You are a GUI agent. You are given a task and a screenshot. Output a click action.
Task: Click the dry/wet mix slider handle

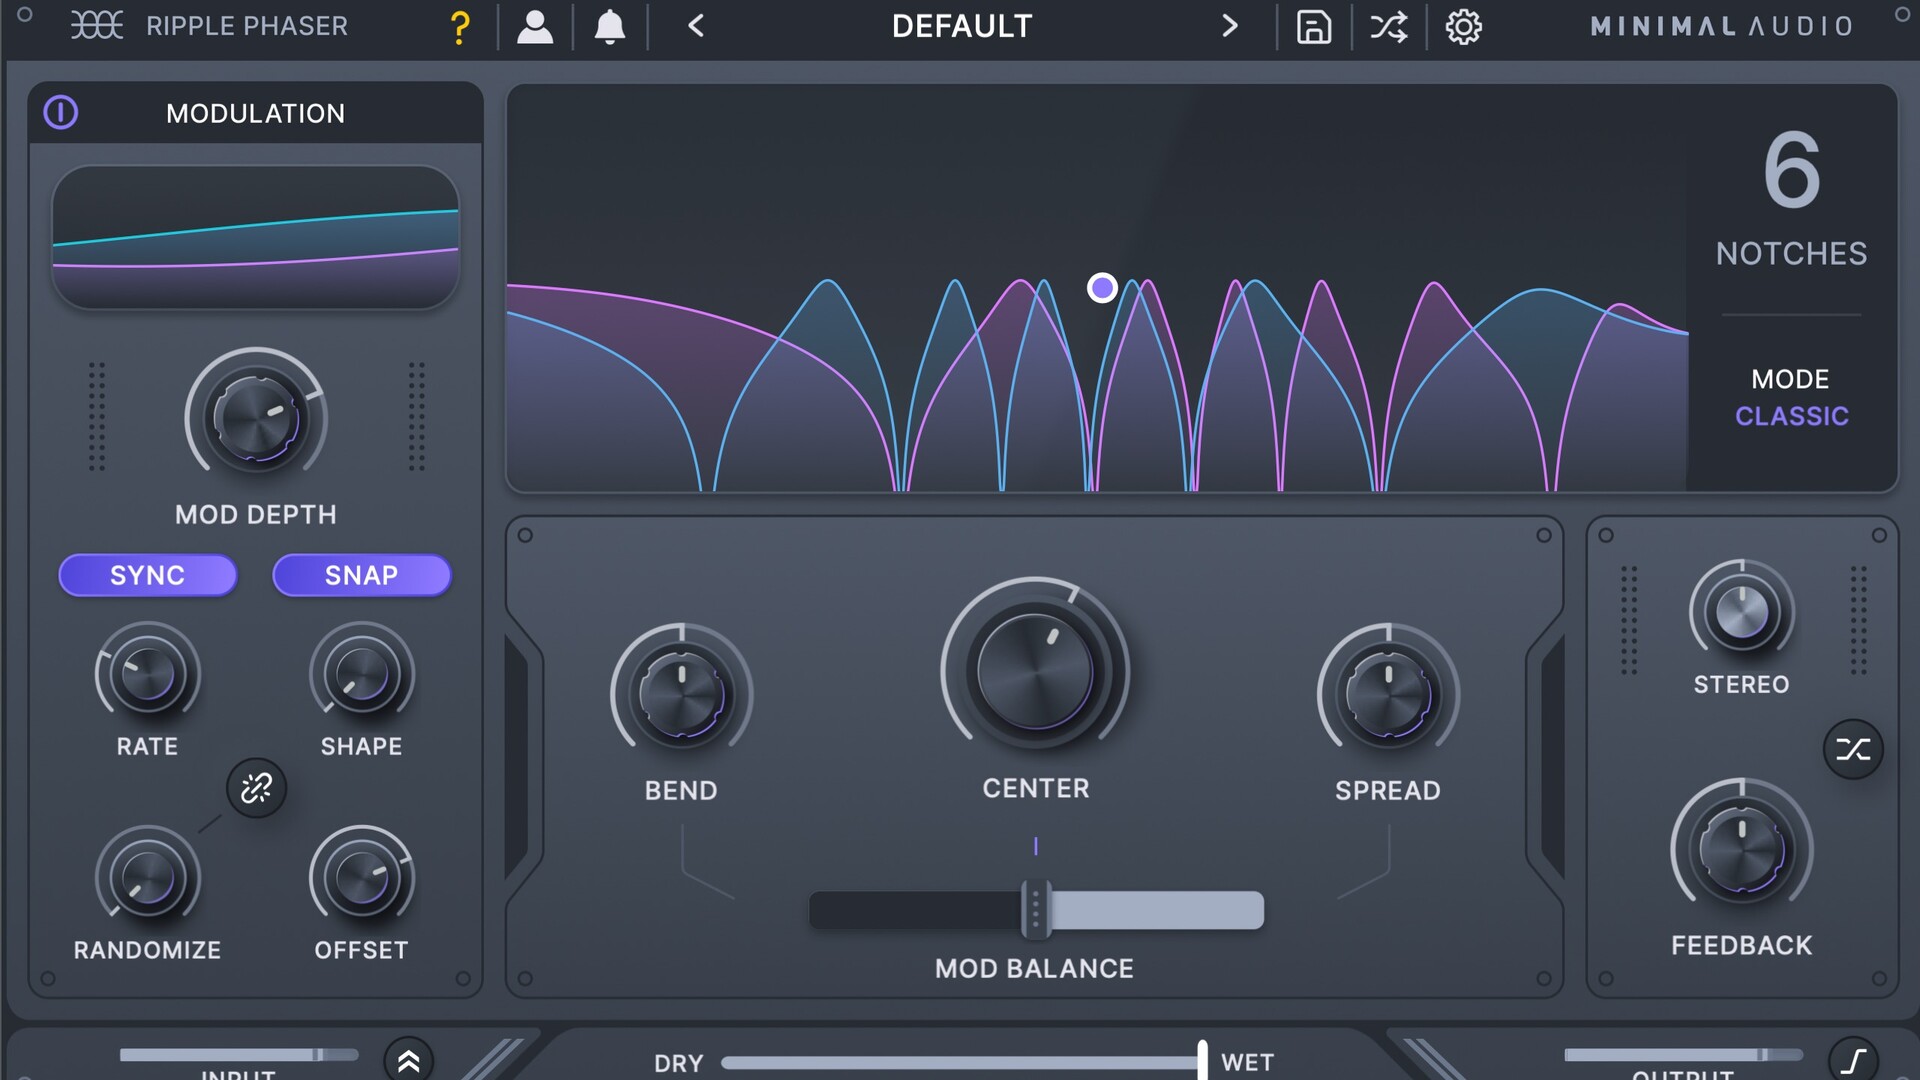[x=1202, y=1061]
